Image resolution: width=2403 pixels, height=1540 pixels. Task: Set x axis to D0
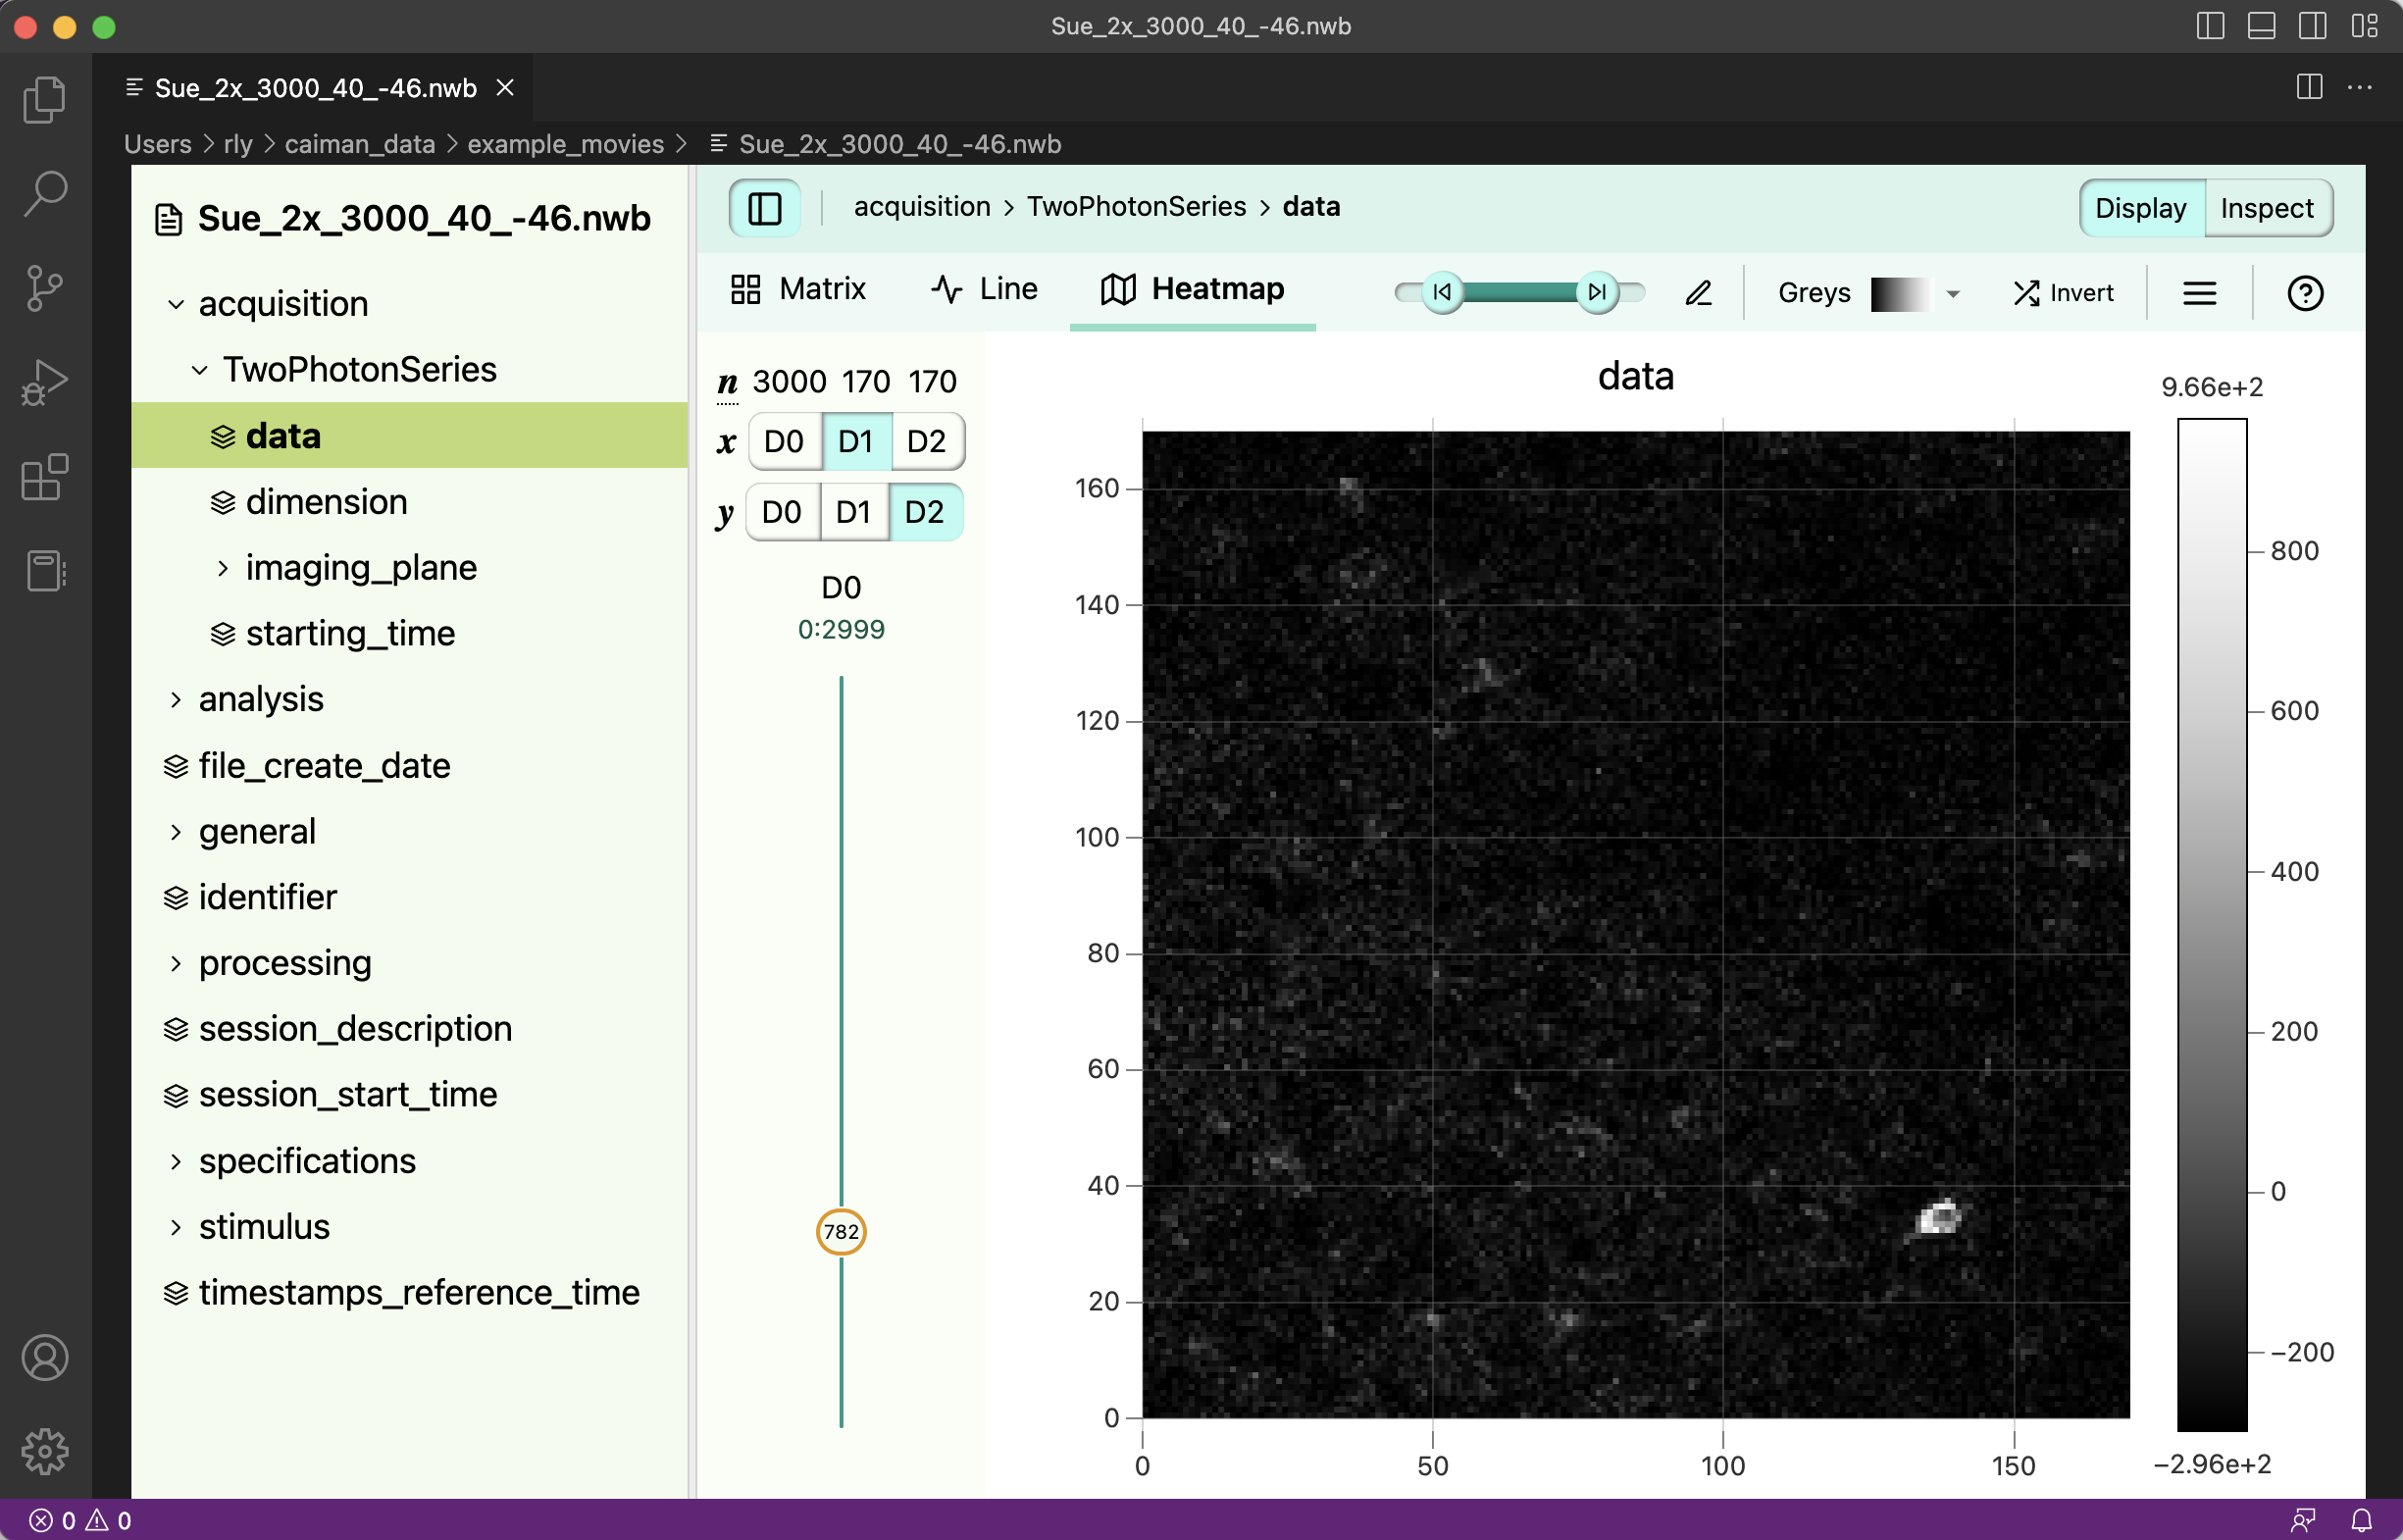(783, 441)
